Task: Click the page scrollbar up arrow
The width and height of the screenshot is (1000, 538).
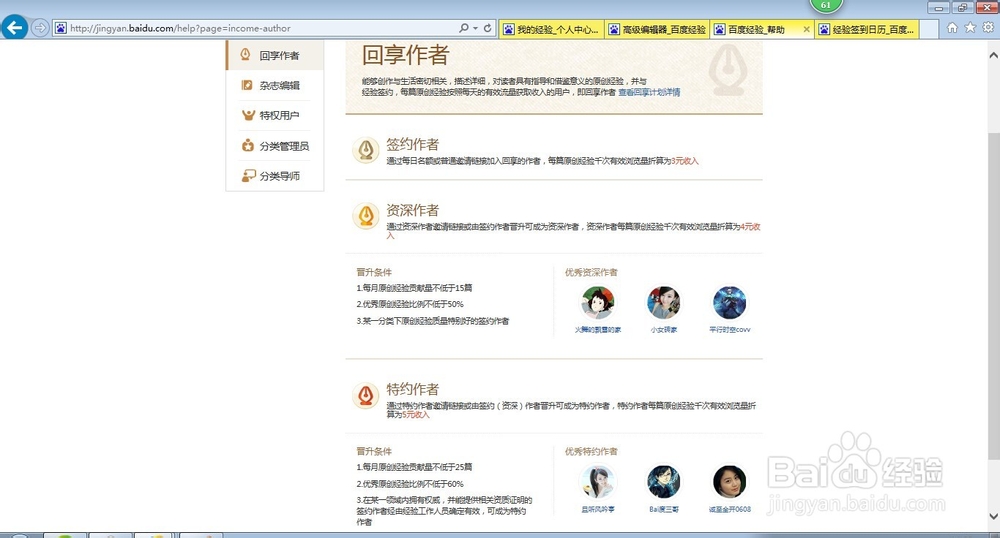Action: pyautogui.click(x=994, y=55)
